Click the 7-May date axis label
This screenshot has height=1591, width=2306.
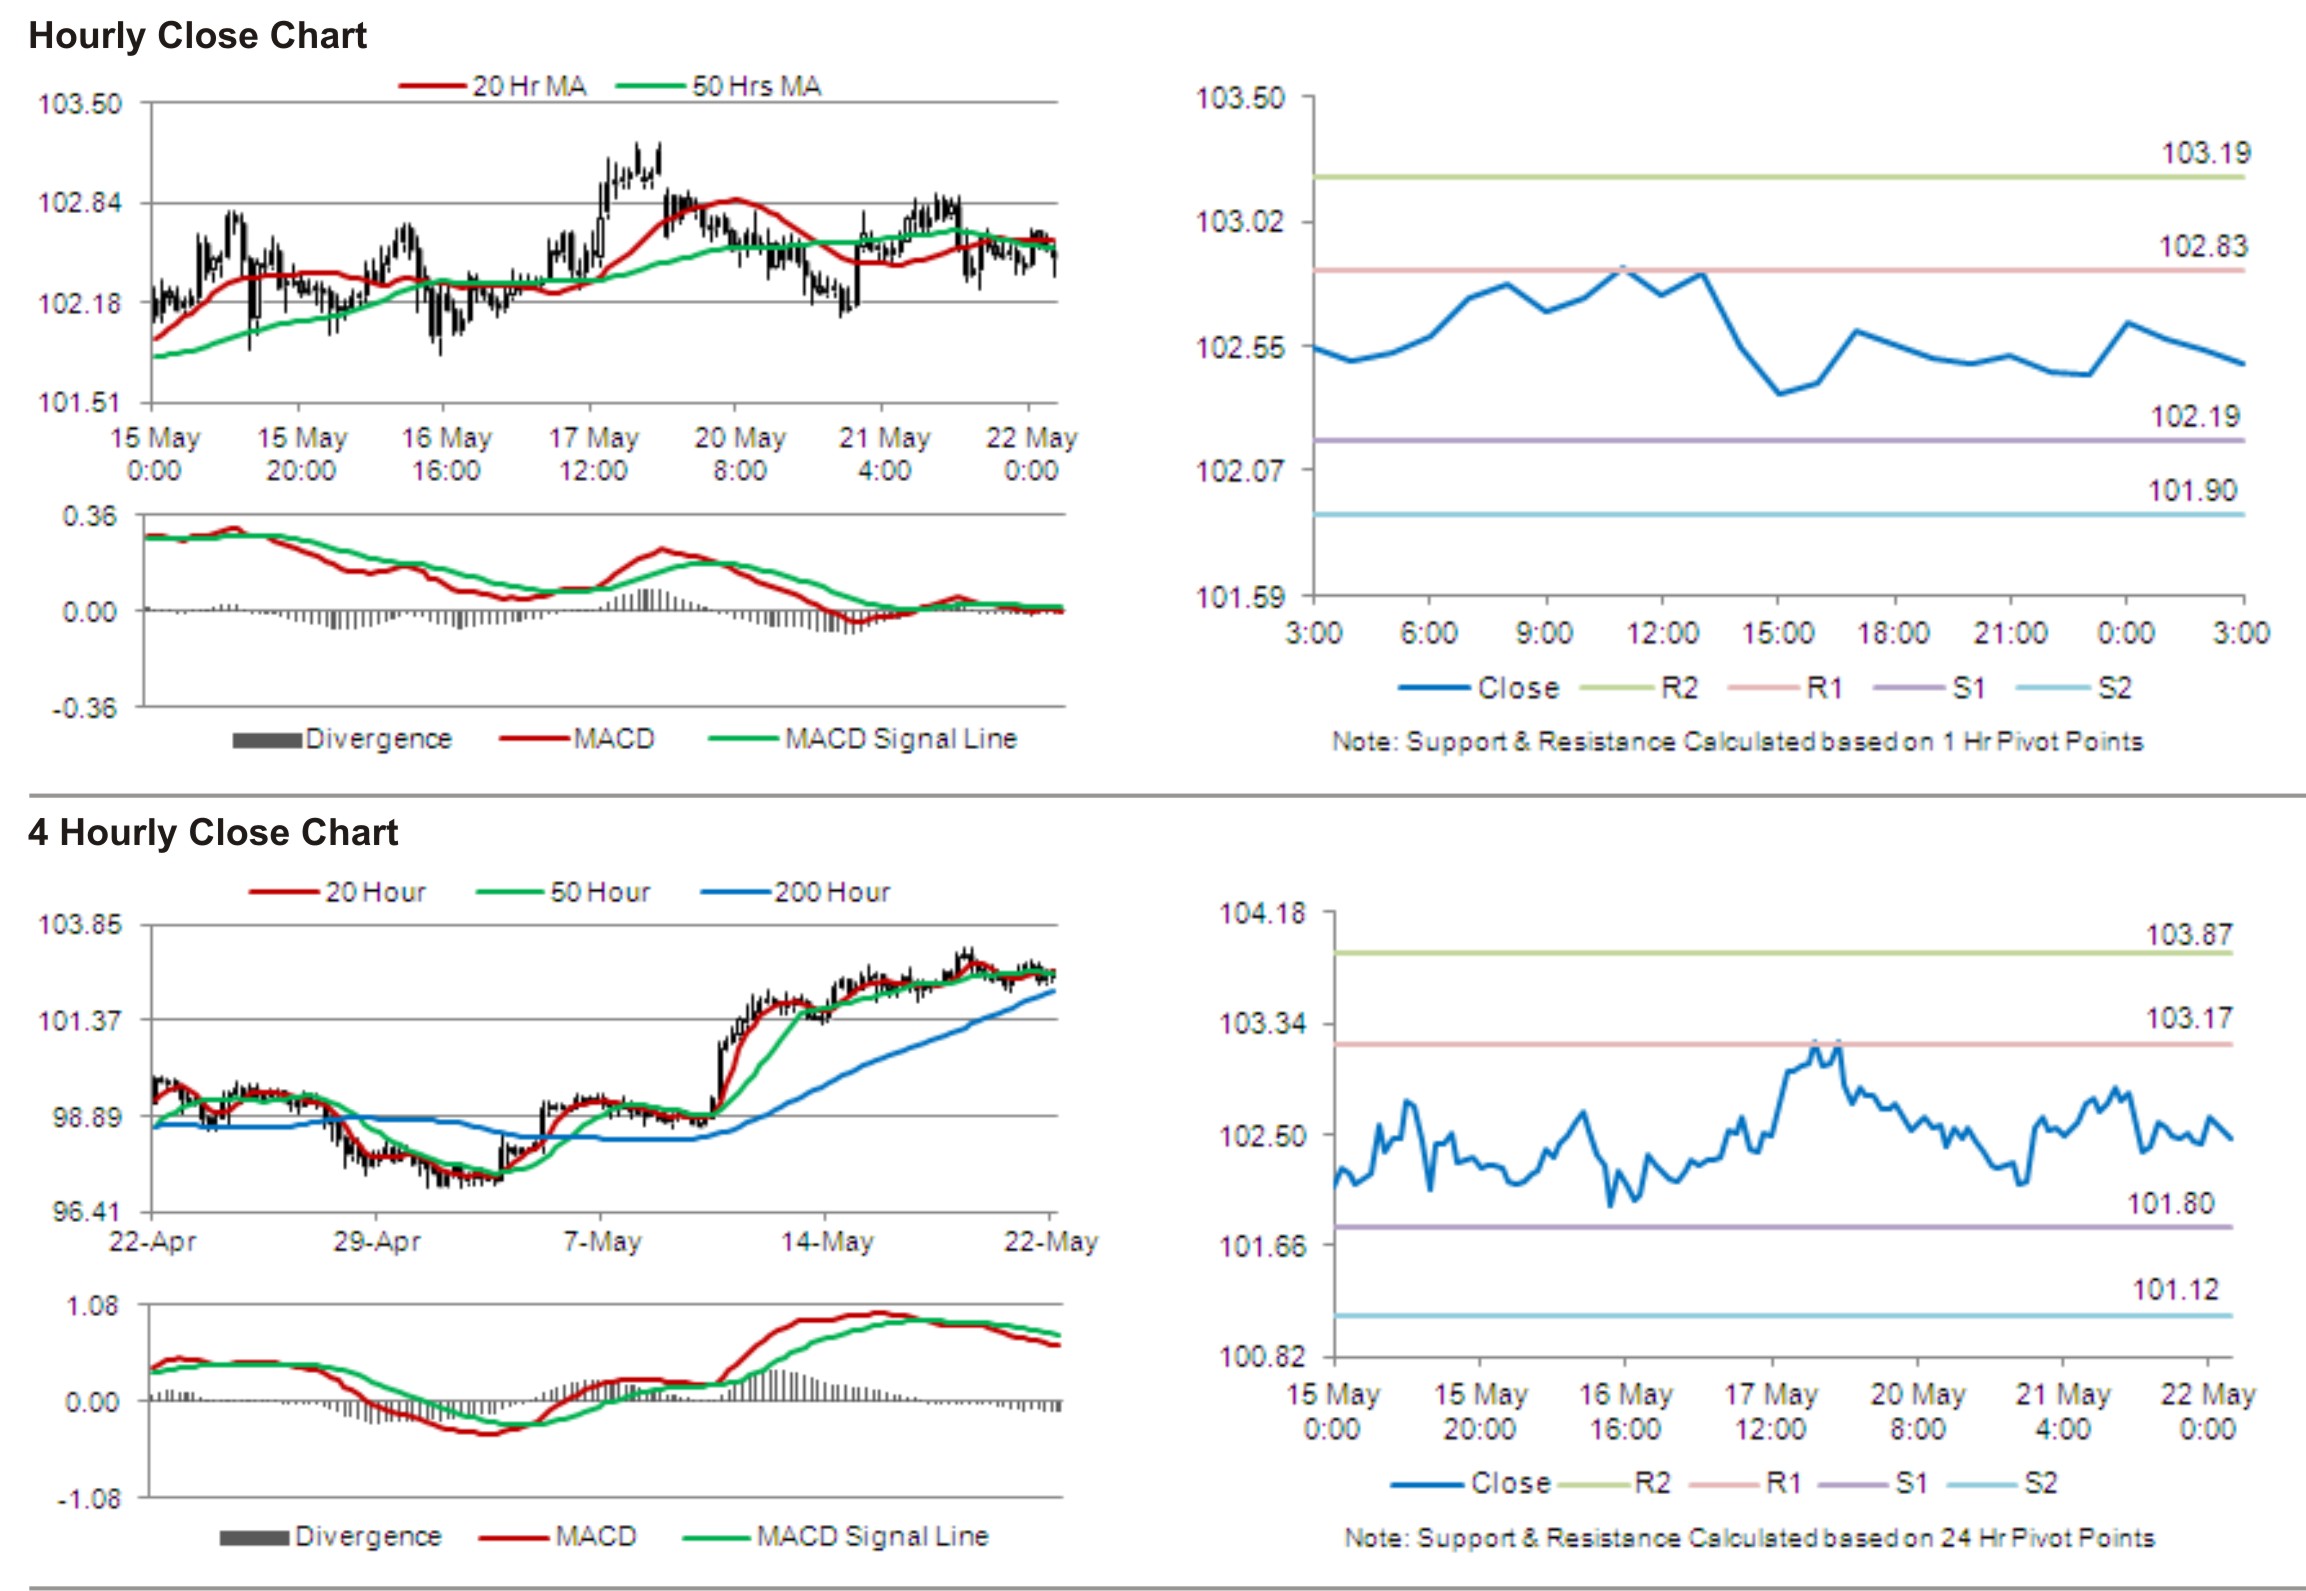point(602,1242)
